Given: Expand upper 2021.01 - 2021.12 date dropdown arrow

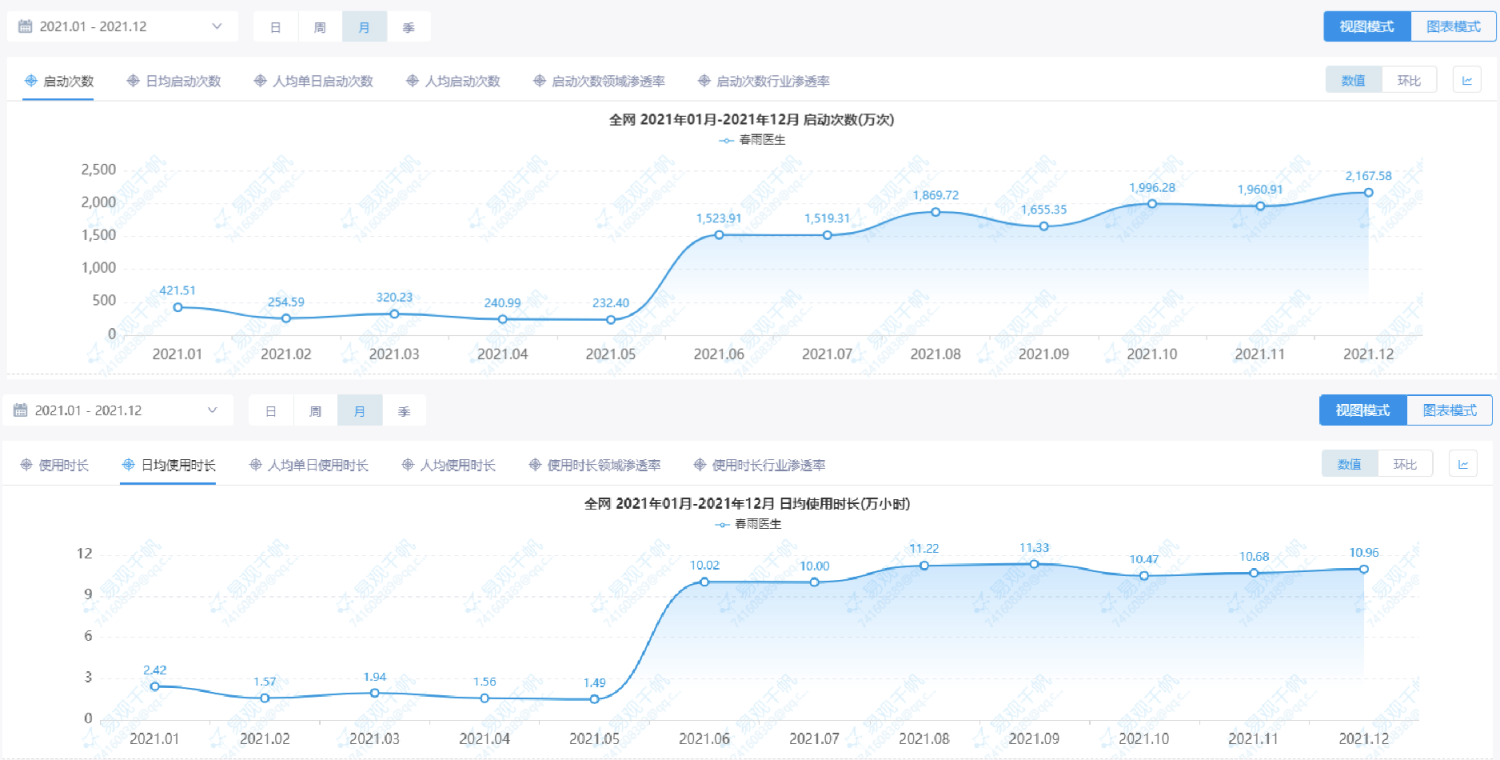Looking at the screenshot, I should click(x=217, y=27).
